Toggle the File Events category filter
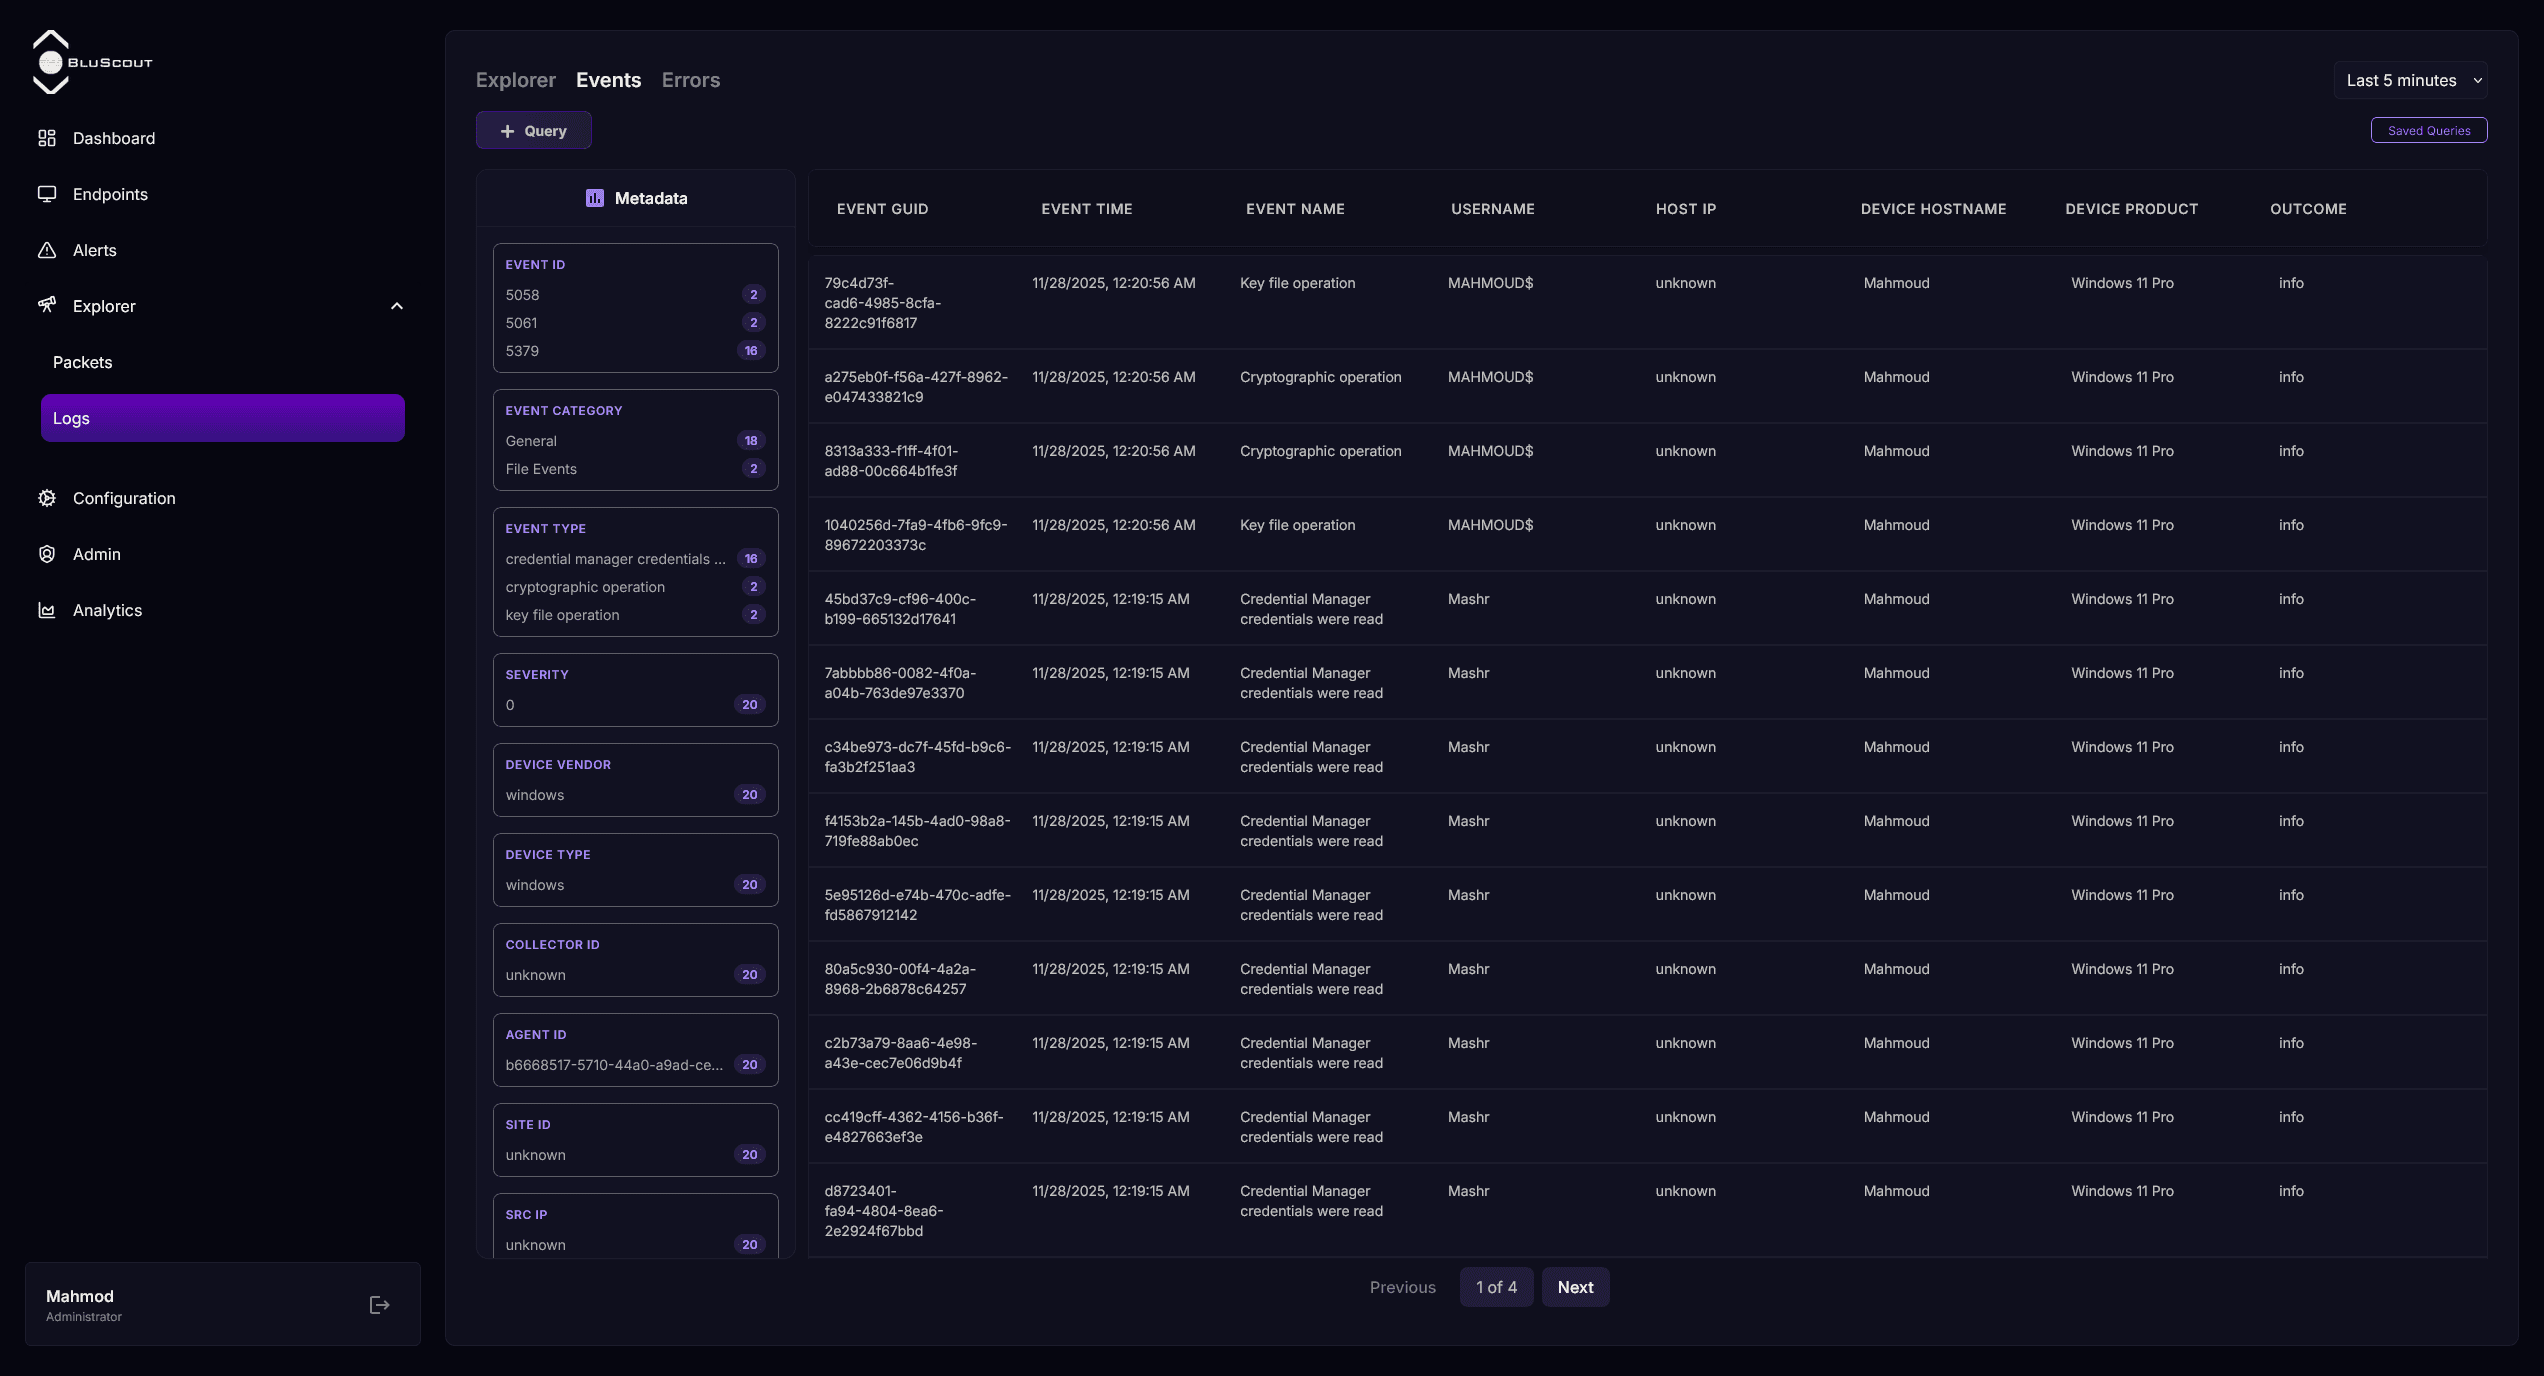 (541, 468)
